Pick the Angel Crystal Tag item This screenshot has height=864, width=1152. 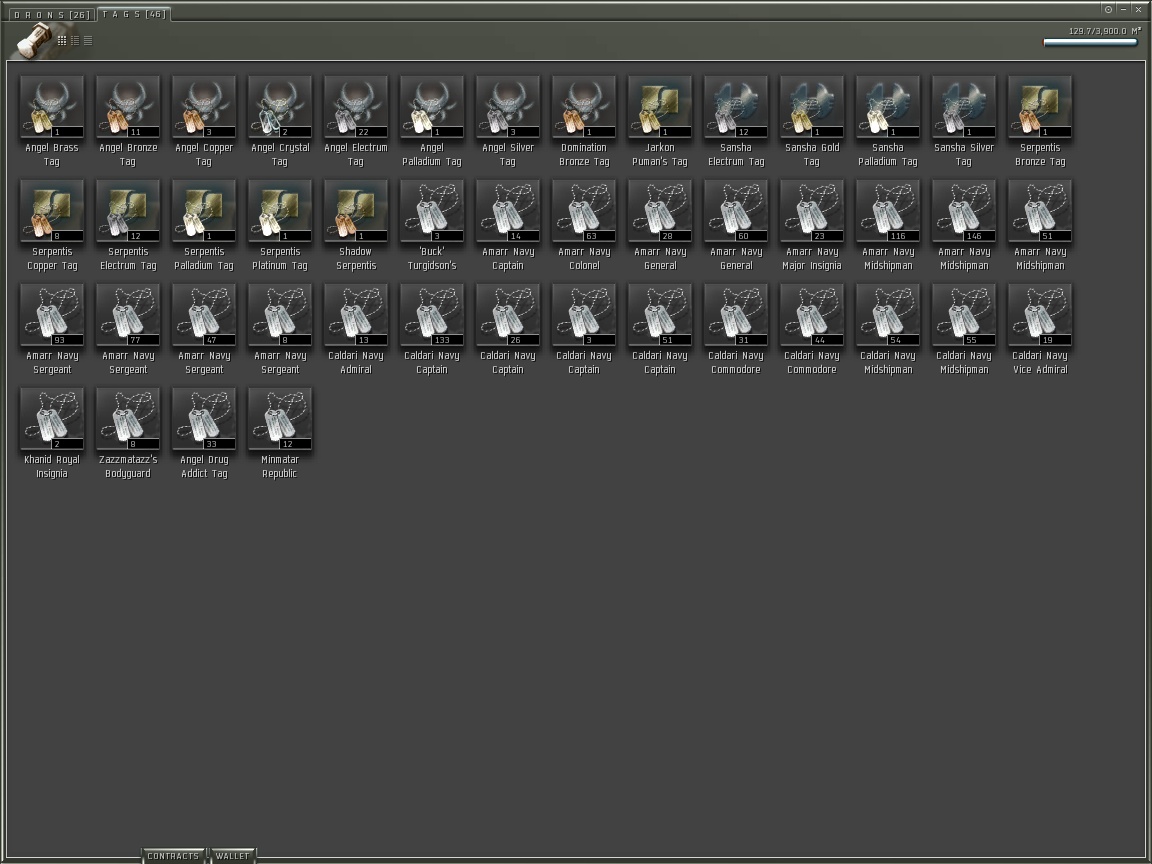pyautogui.click(x=280, y=107)
